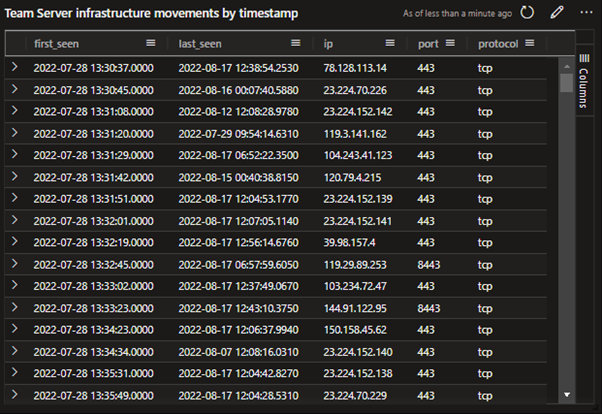The height and width of the screenshot is (414, 602).
Task: Expand row with IP 104.243.41.123
Action: pyautogui.click(x=15, y=154)
